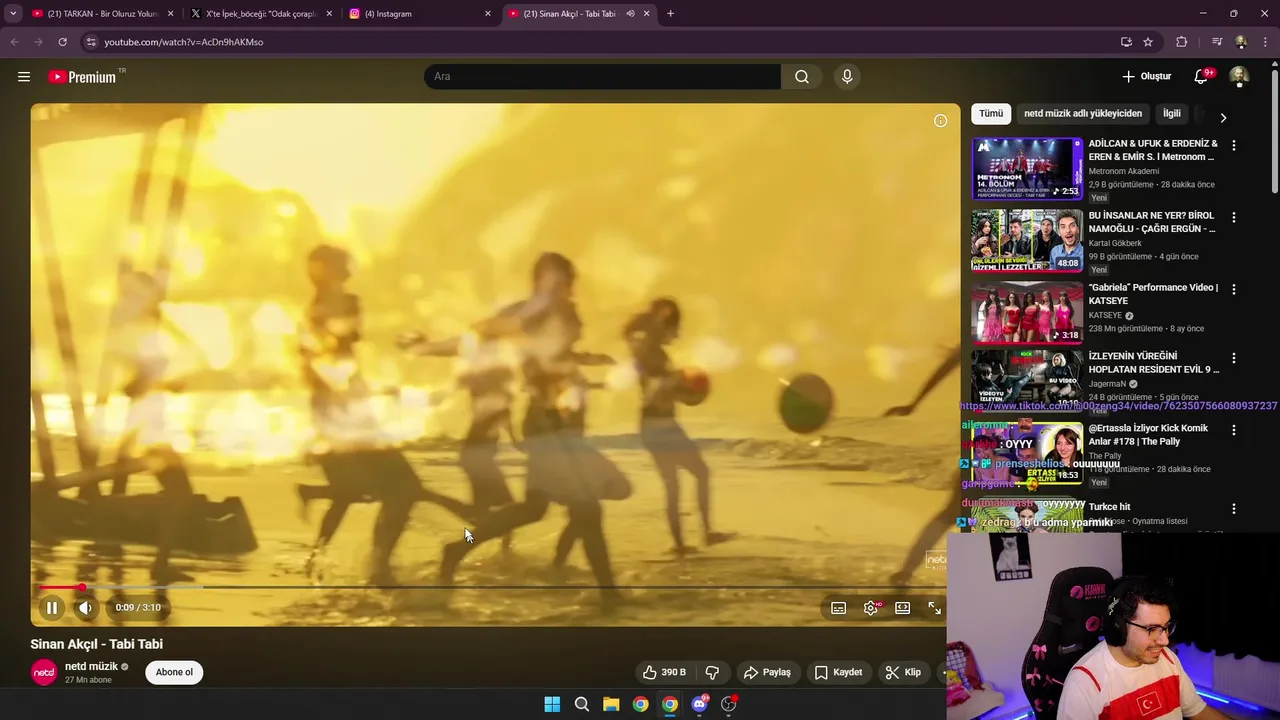Viewport: 1280px width, 720px height.
Task: Save video with Kaydet button
Action: [838, 672]
